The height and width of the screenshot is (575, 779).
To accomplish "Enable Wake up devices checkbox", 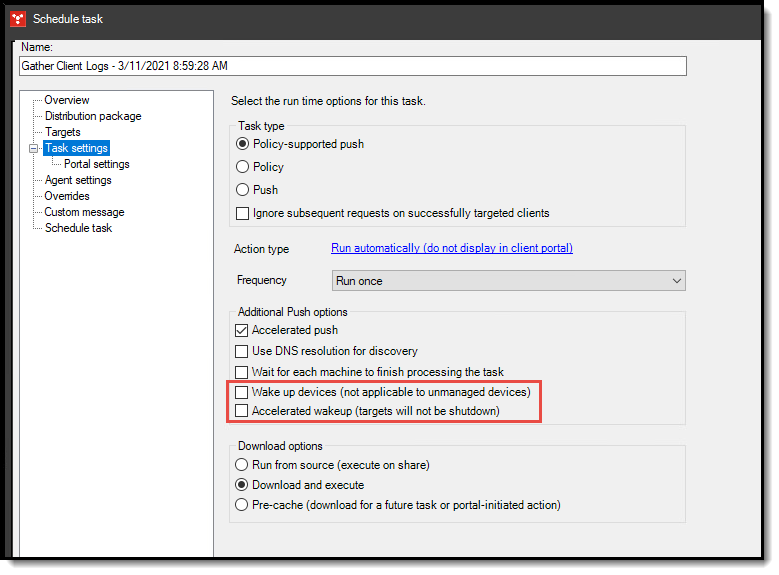I will tap(242, 392).
